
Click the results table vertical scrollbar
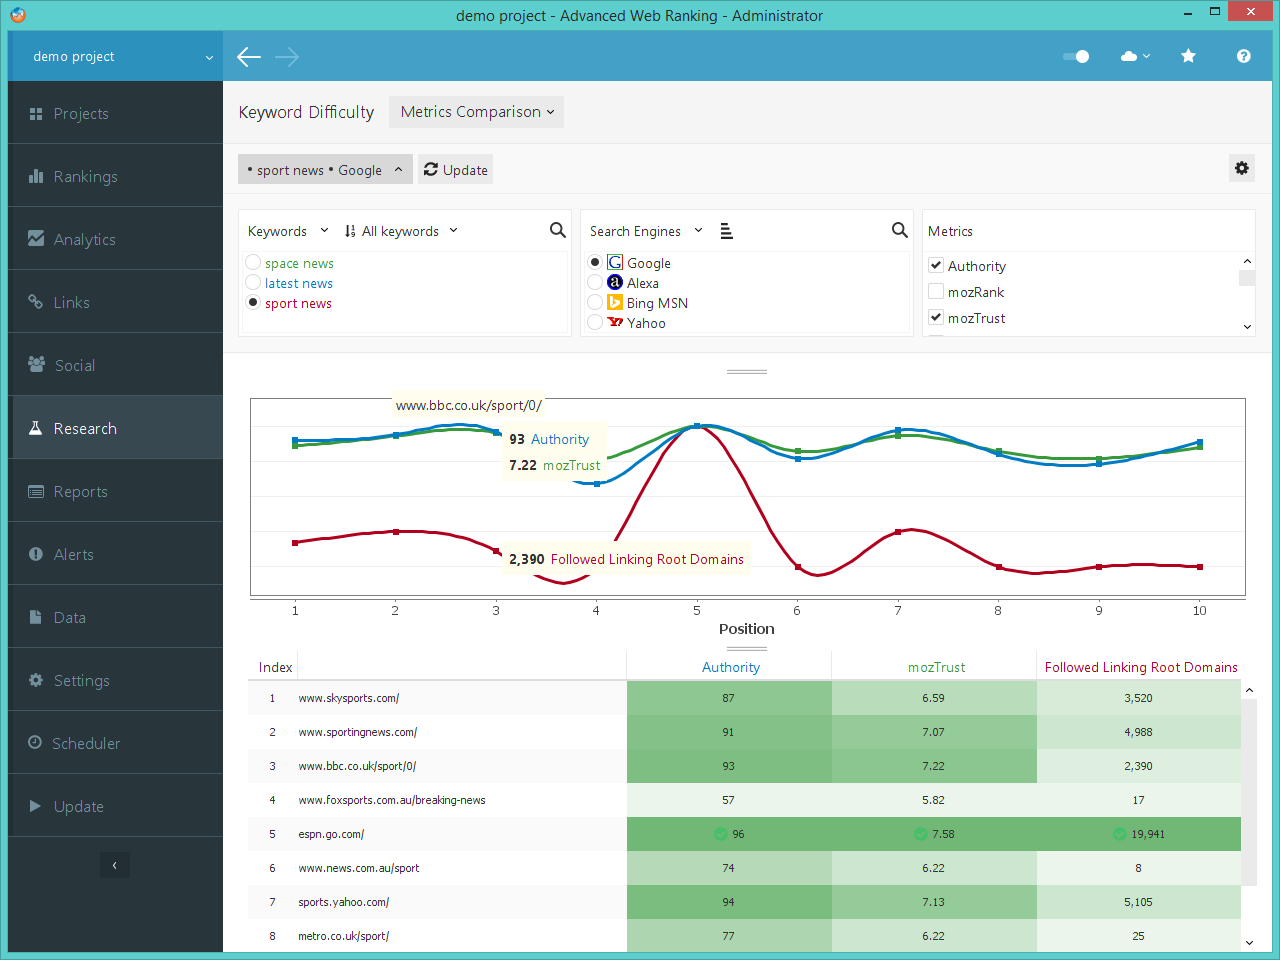(1249, 792)
